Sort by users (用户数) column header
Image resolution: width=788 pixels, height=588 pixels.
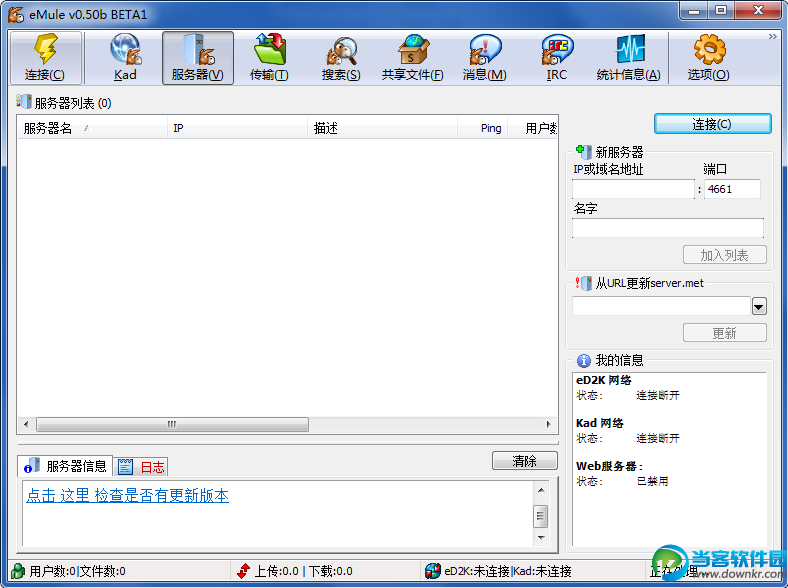(x=533, y=128)
